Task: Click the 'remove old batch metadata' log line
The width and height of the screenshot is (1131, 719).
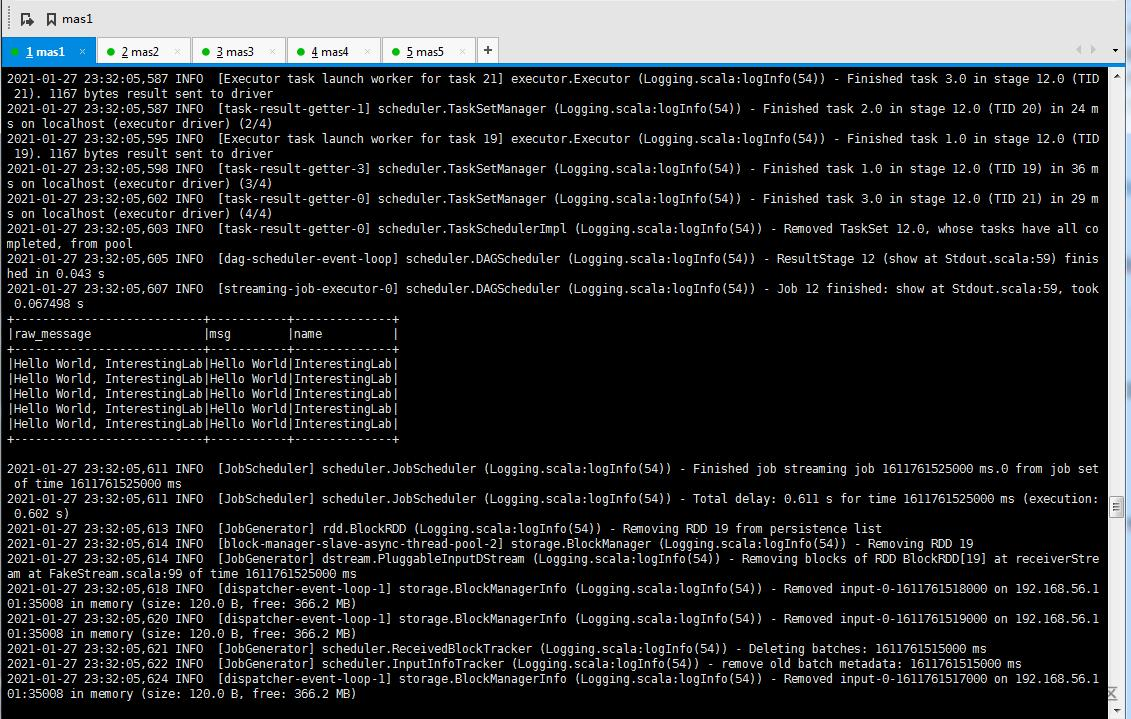Action: click(514, 664)
